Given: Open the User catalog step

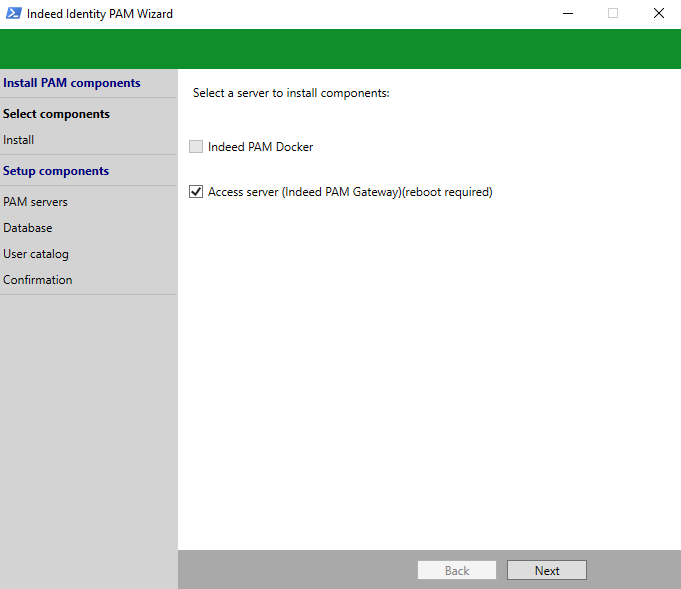Looking at the screenshot, I should (x=36, y=254).
